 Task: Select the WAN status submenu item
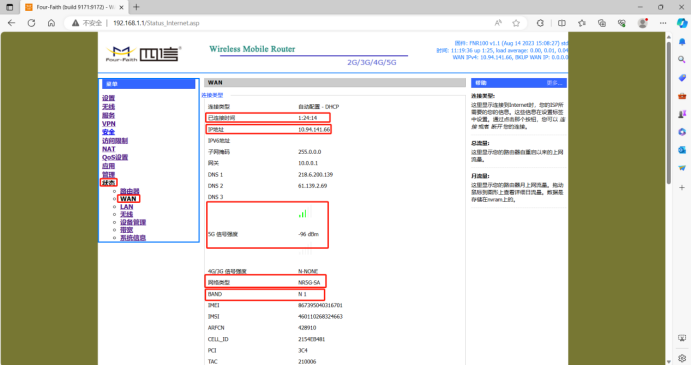pos(128,199)
